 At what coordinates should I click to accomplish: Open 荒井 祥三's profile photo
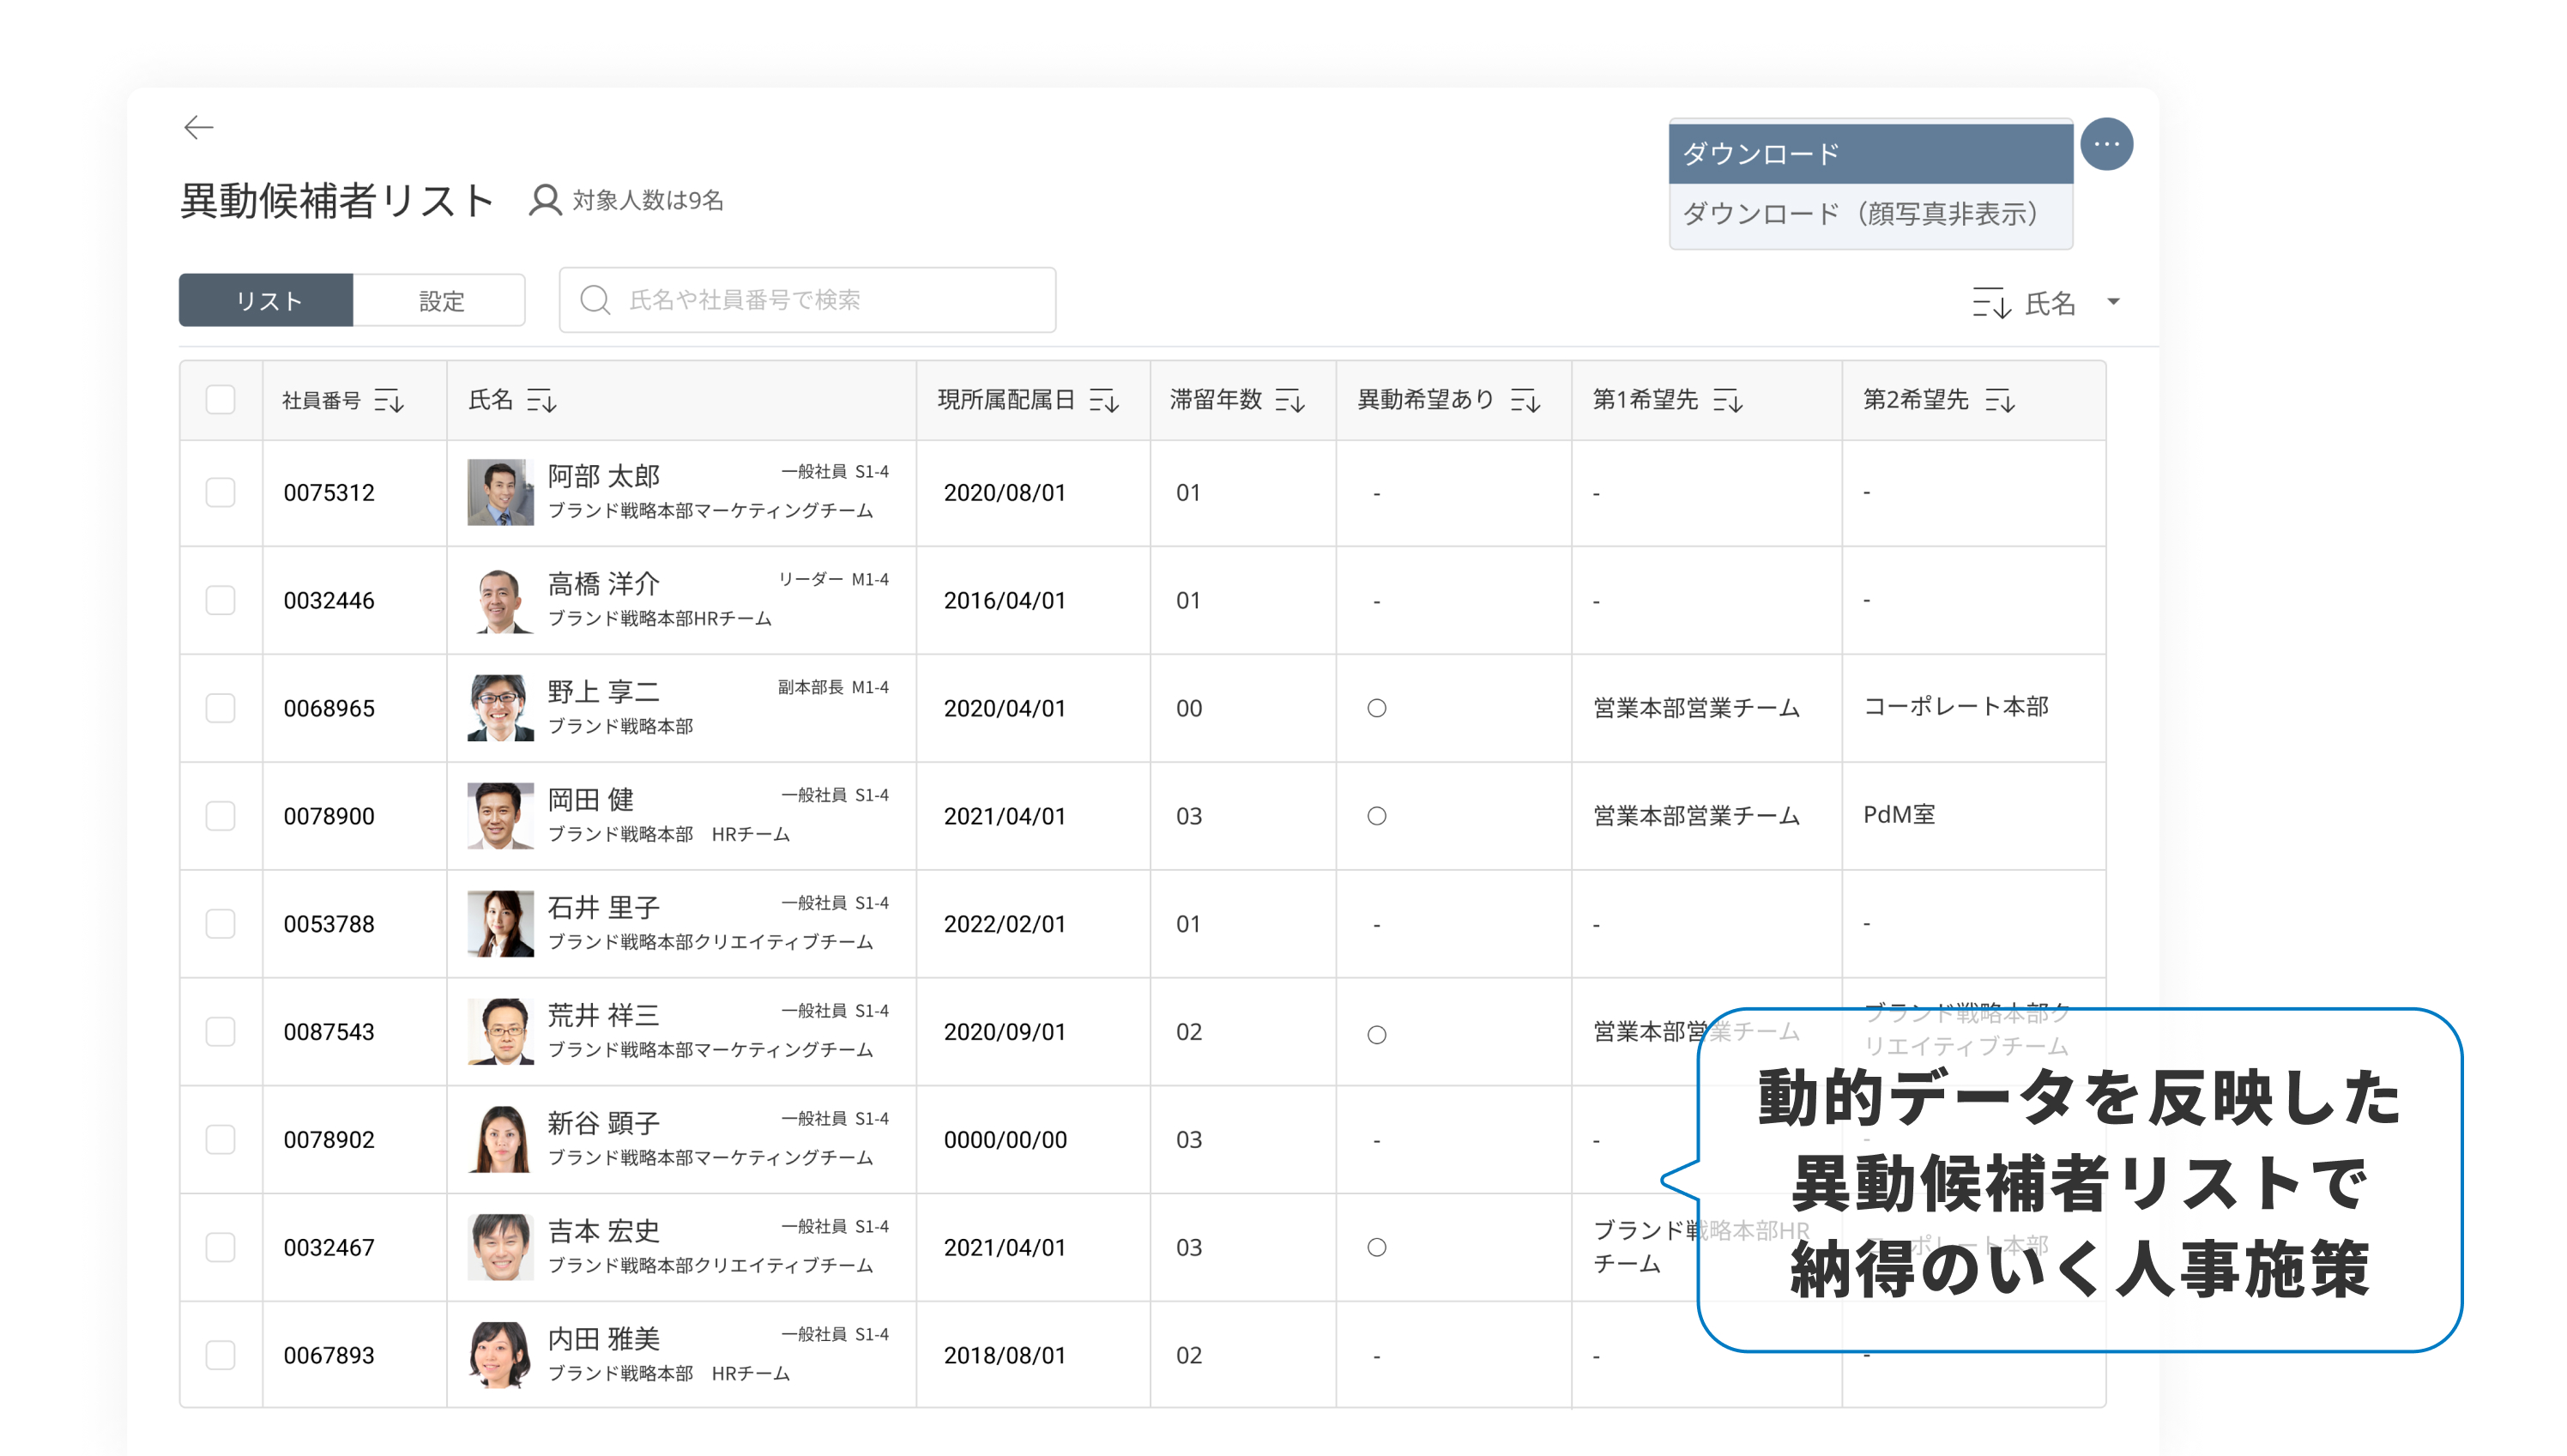tap(500, 1032)
